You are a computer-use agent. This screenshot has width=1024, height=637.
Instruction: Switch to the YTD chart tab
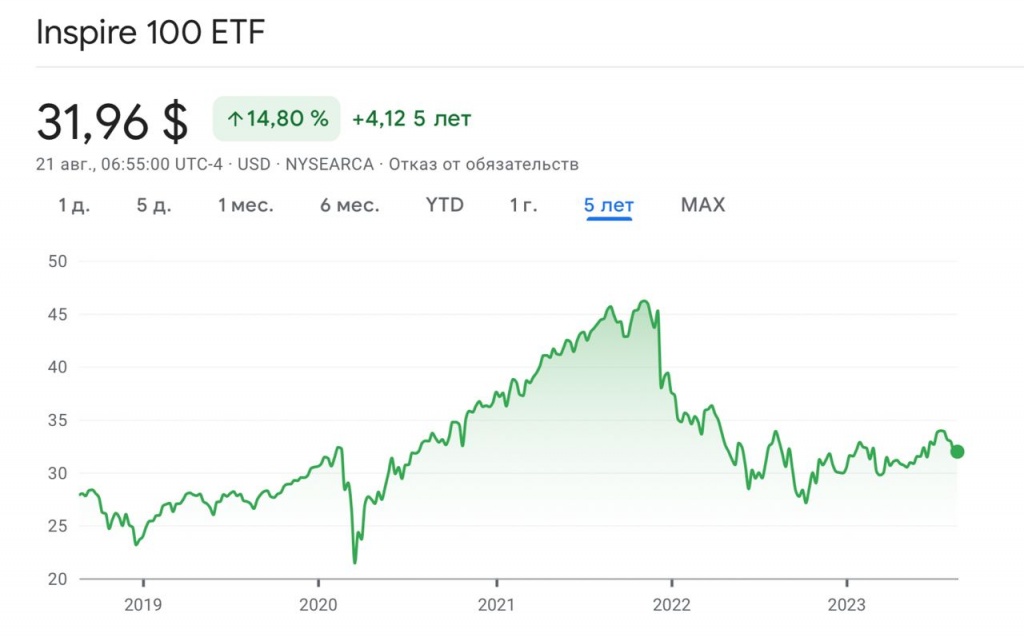tap(445, 205)
